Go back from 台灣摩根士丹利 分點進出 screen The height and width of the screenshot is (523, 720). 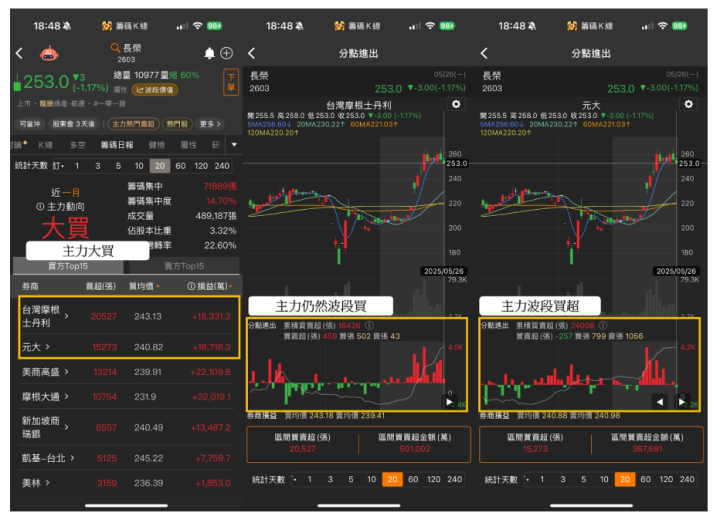point(252,53)
